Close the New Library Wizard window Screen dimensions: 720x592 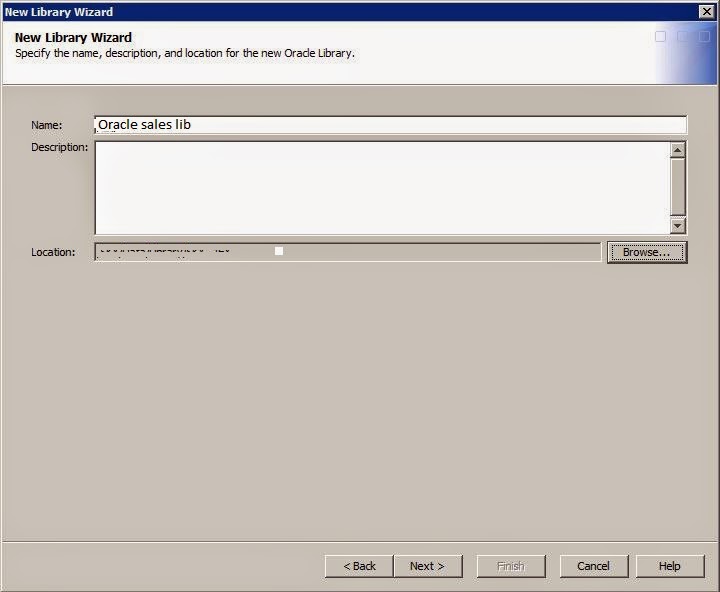coord(707,11)
